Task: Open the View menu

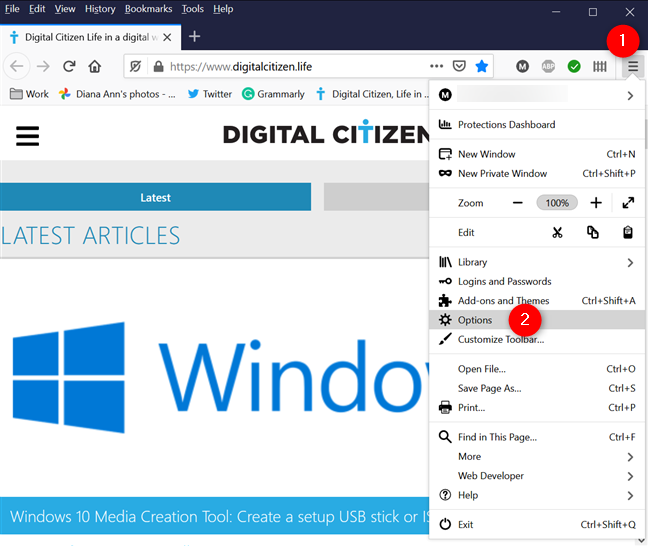Action: [65, 9]
